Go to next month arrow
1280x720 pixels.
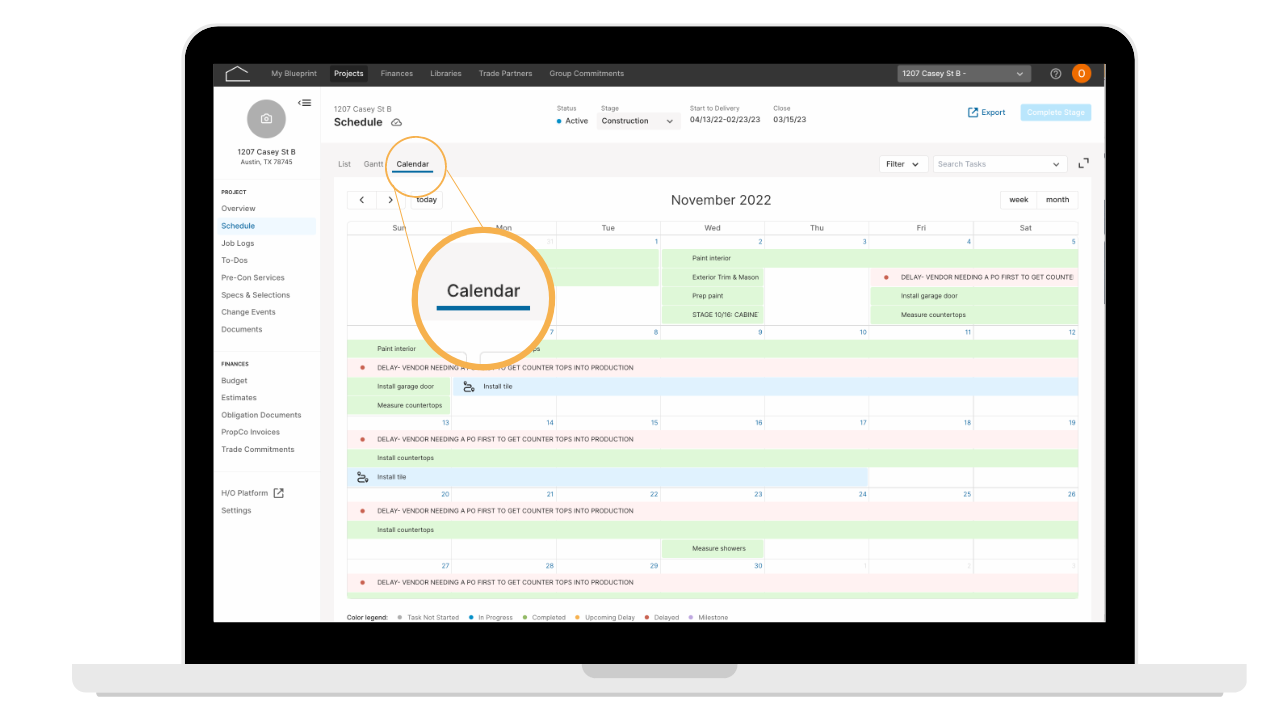click(x=390, y=200)
